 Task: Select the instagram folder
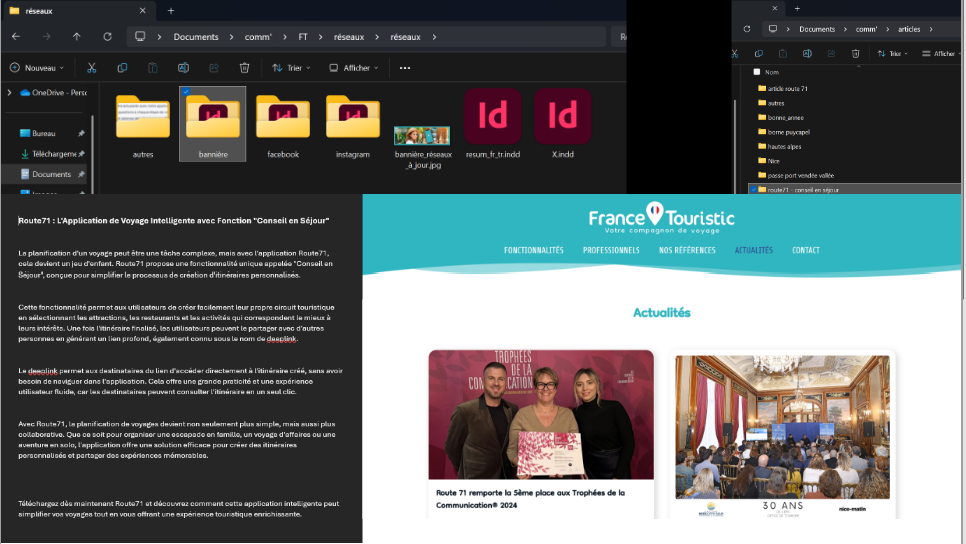coord(353,126)
